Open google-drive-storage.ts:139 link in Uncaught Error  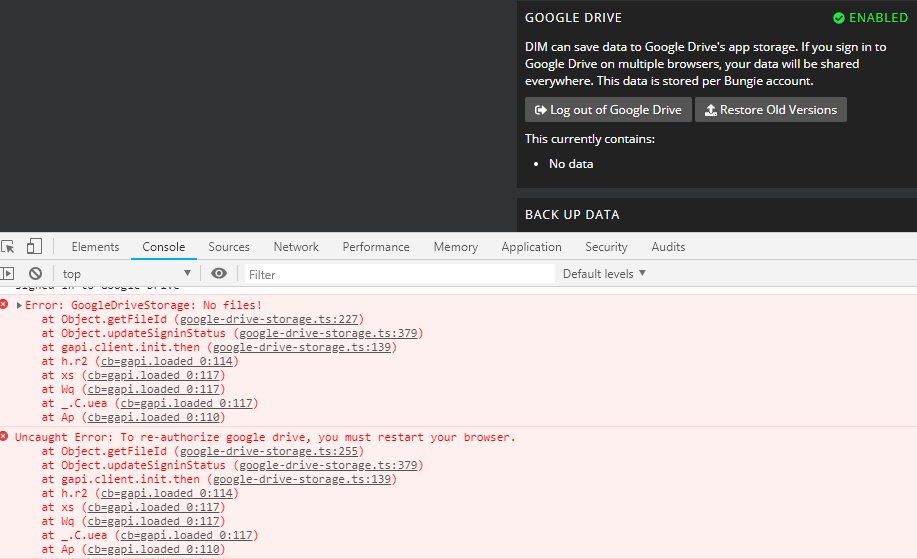(x=302, y=479)
